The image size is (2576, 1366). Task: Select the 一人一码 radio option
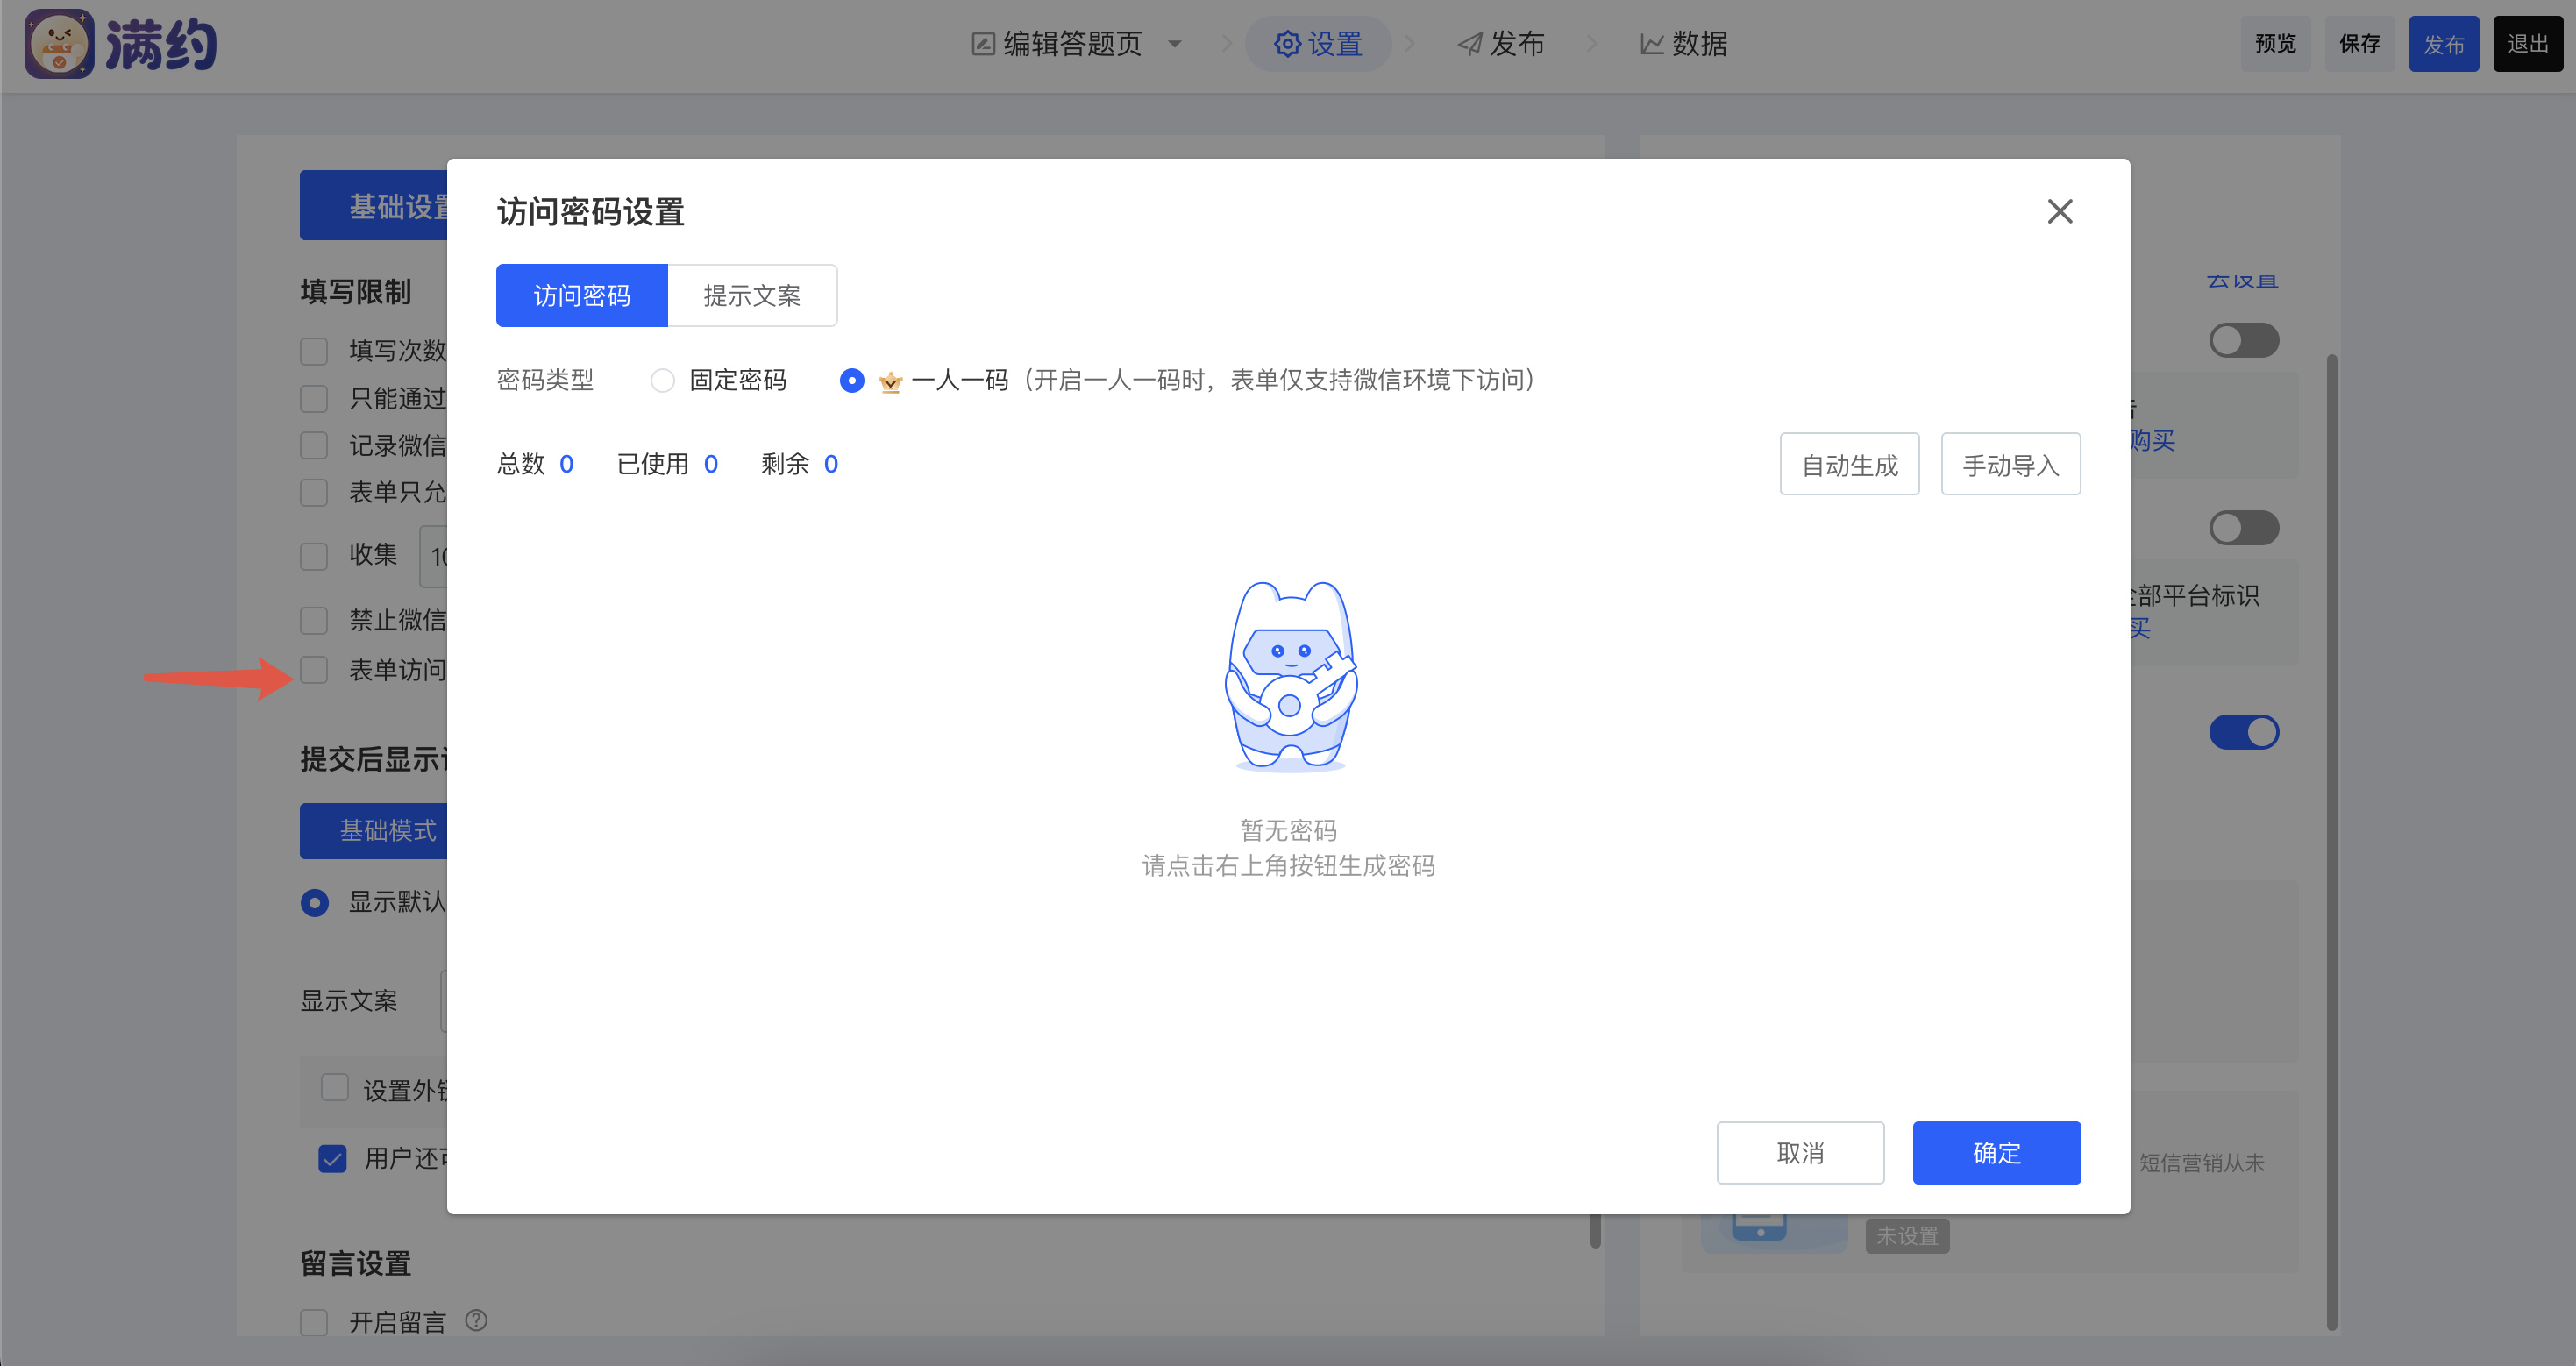point(851,381)
